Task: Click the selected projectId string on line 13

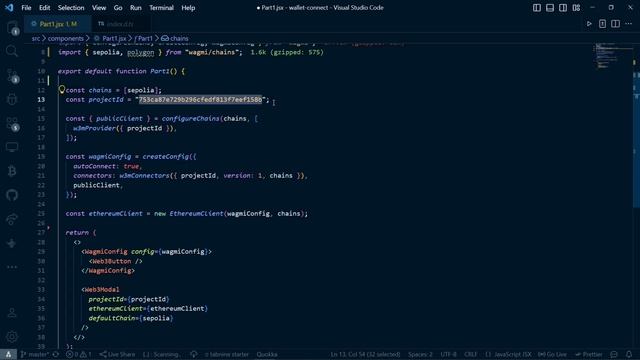Action: click(200, 100)
